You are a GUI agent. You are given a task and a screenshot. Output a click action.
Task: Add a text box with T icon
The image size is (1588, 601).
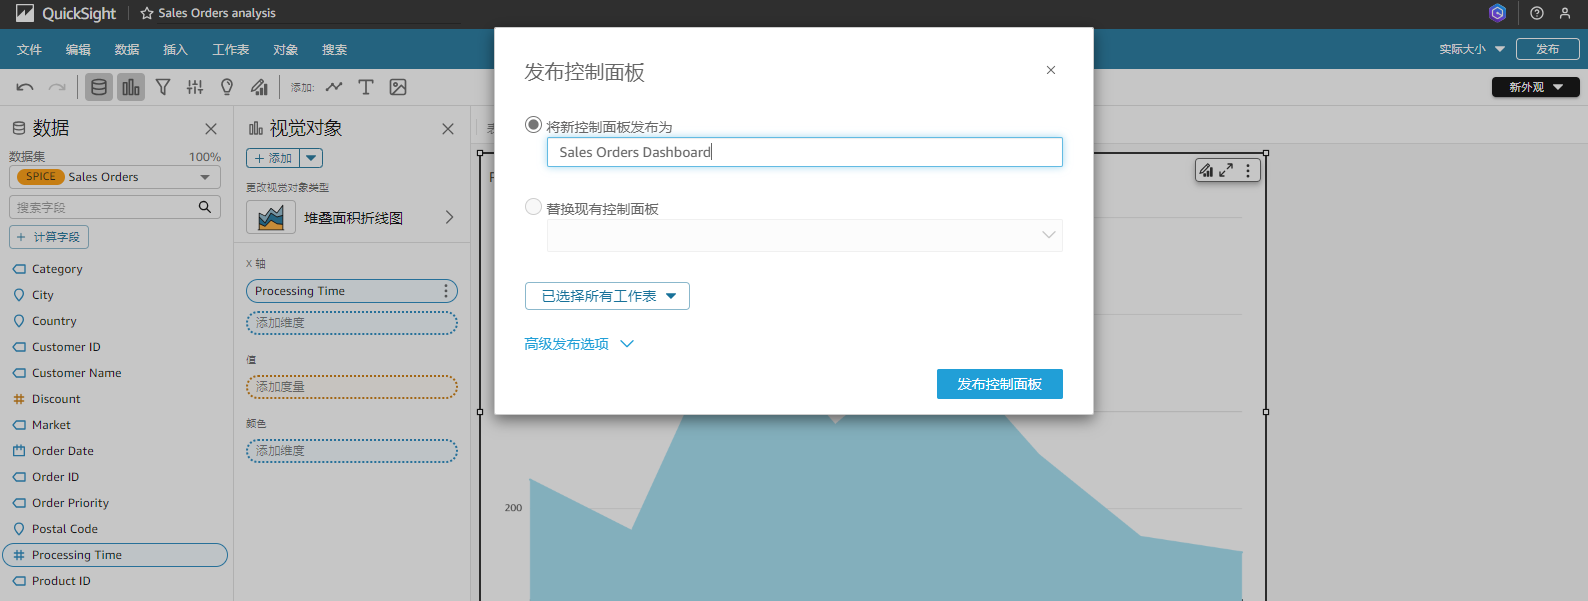tap(366, 87)
